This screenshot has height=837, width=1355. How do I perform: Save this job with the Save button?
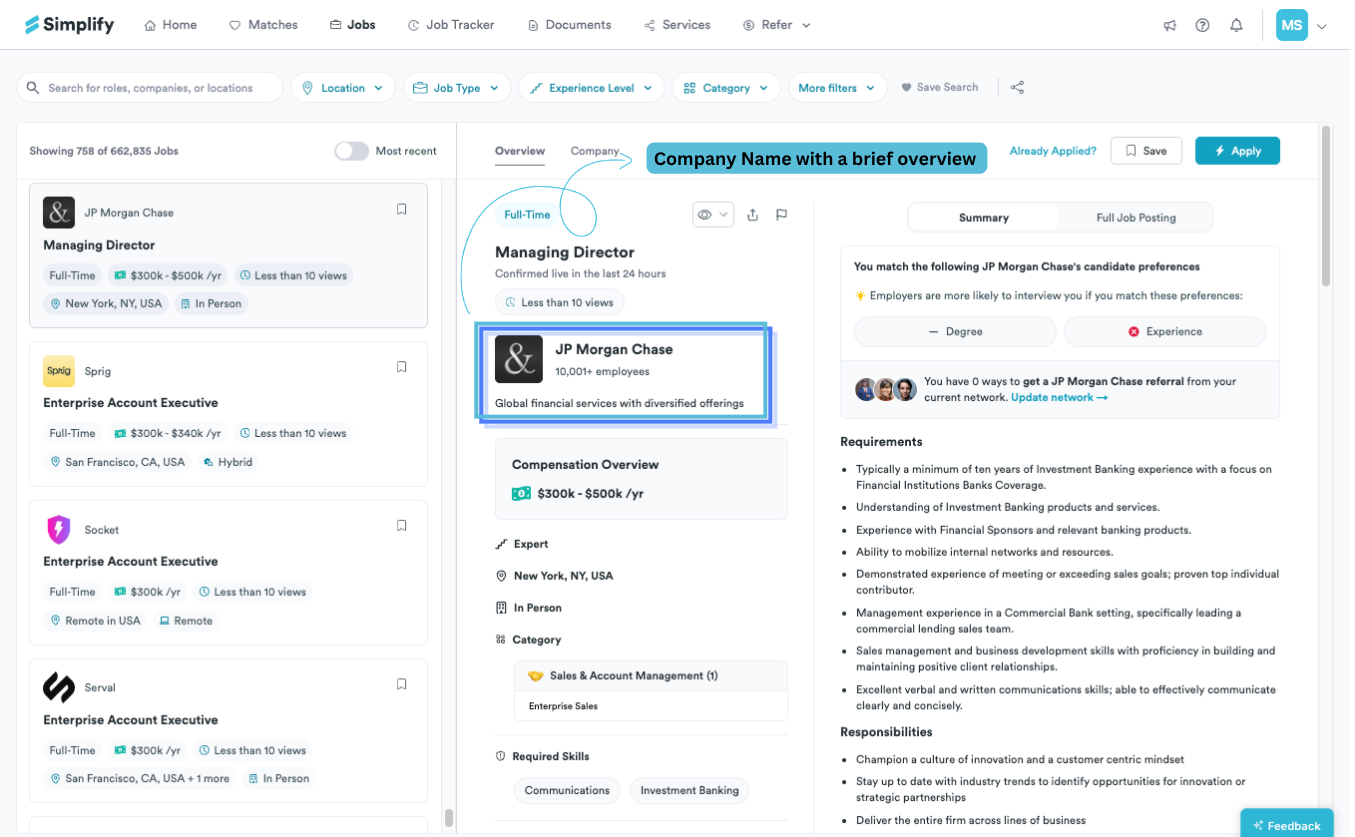click(1146, 151)
